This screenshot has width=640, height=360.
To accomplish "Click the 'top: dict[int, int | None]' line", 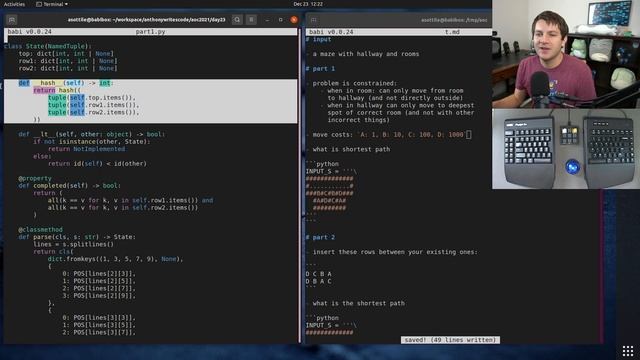I will tap(66, 53).
